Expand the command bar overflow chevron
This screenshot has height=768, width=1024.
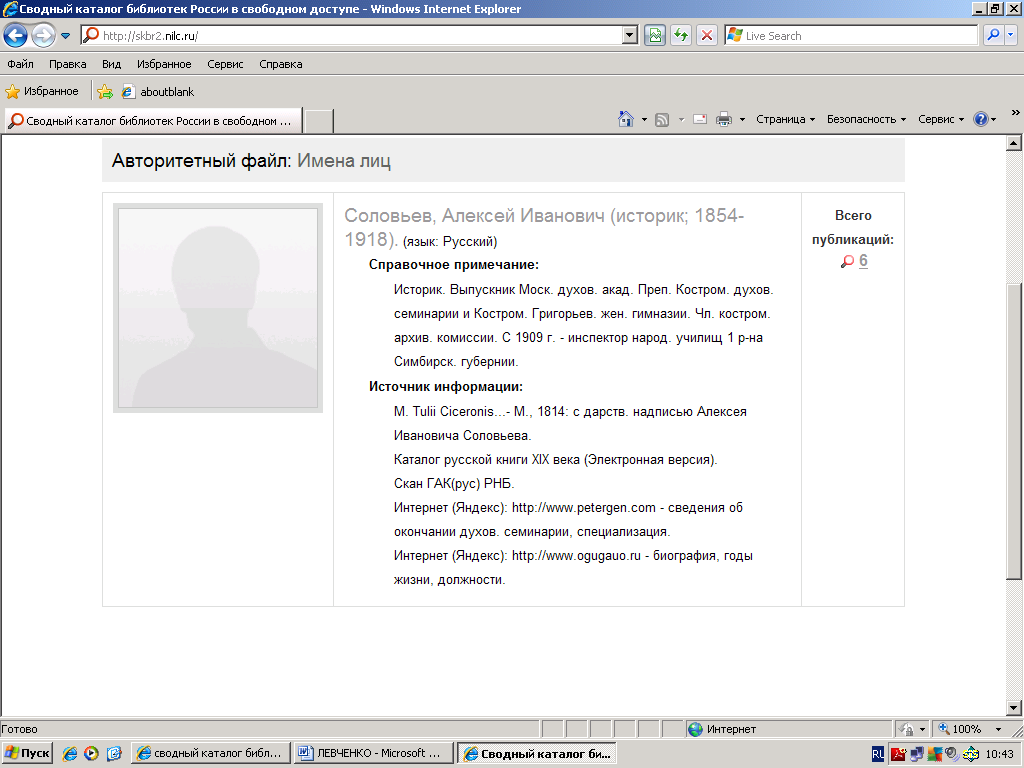click(1016, 113)
